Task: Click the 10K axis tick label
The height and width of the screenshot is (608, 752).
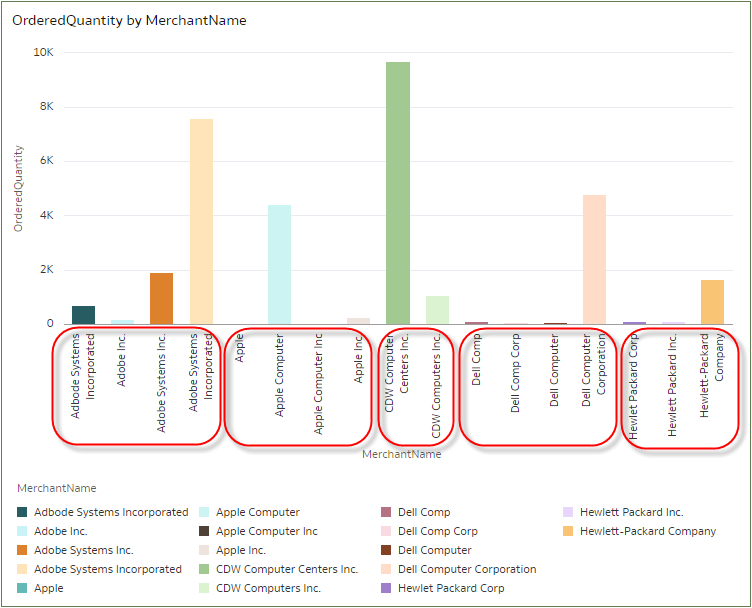Action: (43, 52)
